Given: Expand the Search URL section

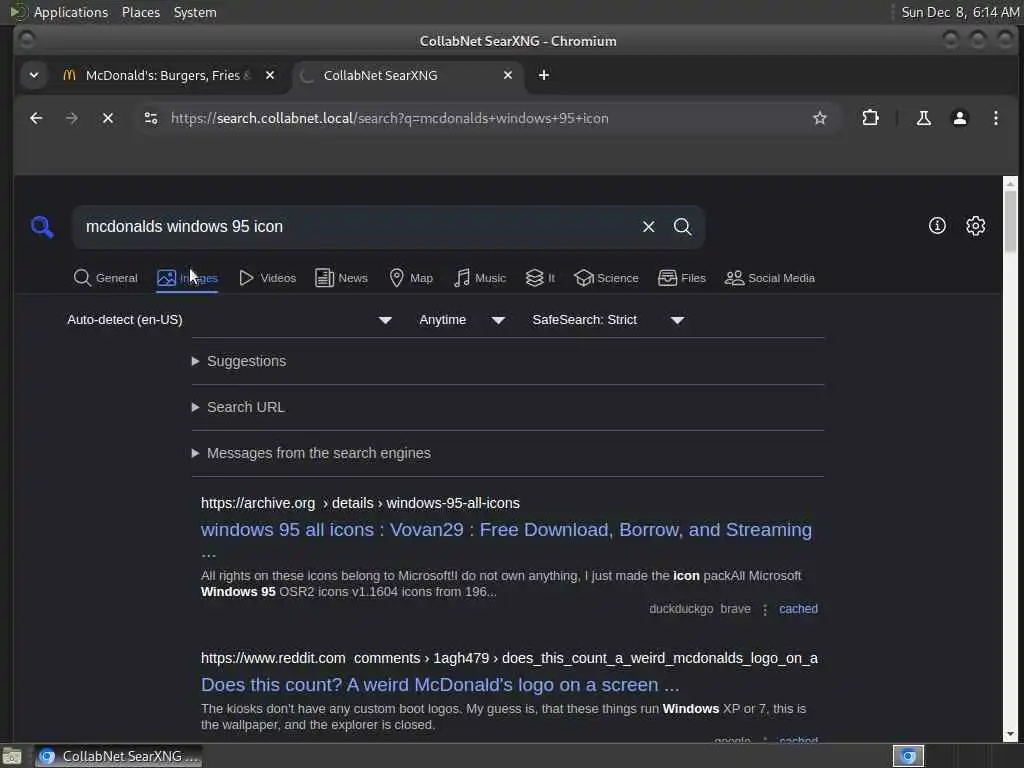Looking at the screenshot, I should click(x=238, y=407).
